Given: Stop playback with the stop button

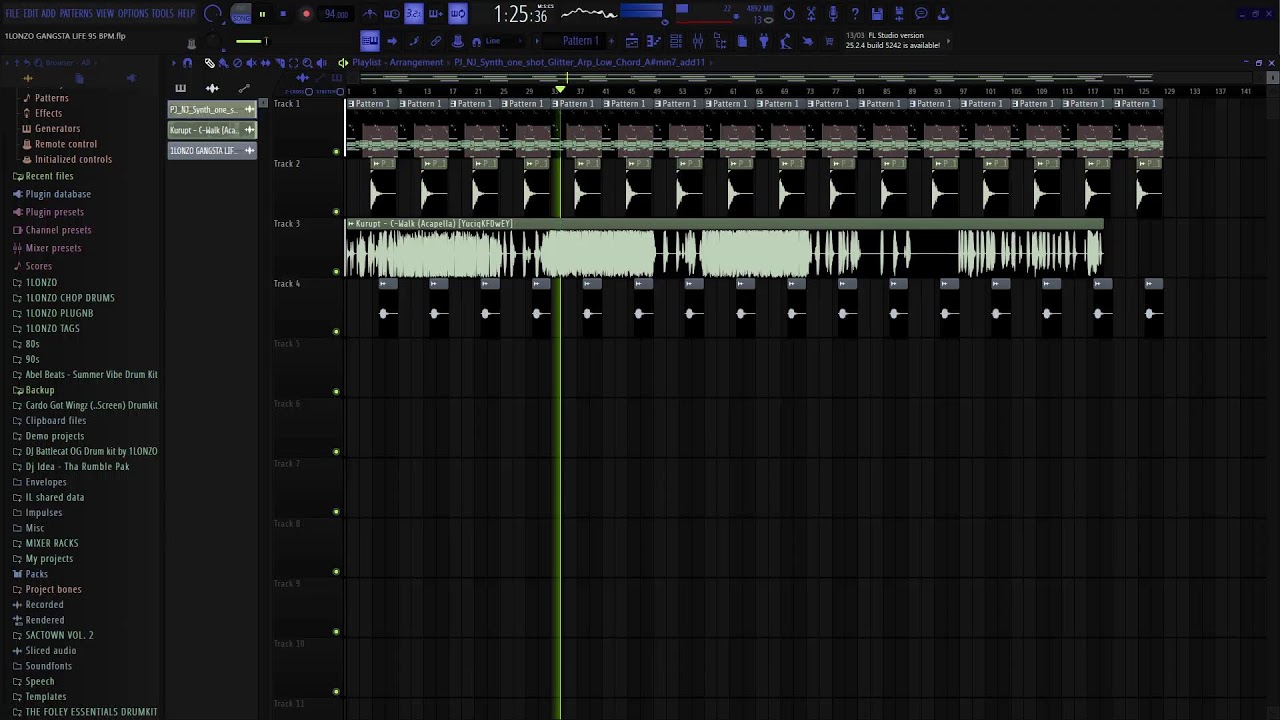Looking at the screenshot, I should click(x=283, y=14).
